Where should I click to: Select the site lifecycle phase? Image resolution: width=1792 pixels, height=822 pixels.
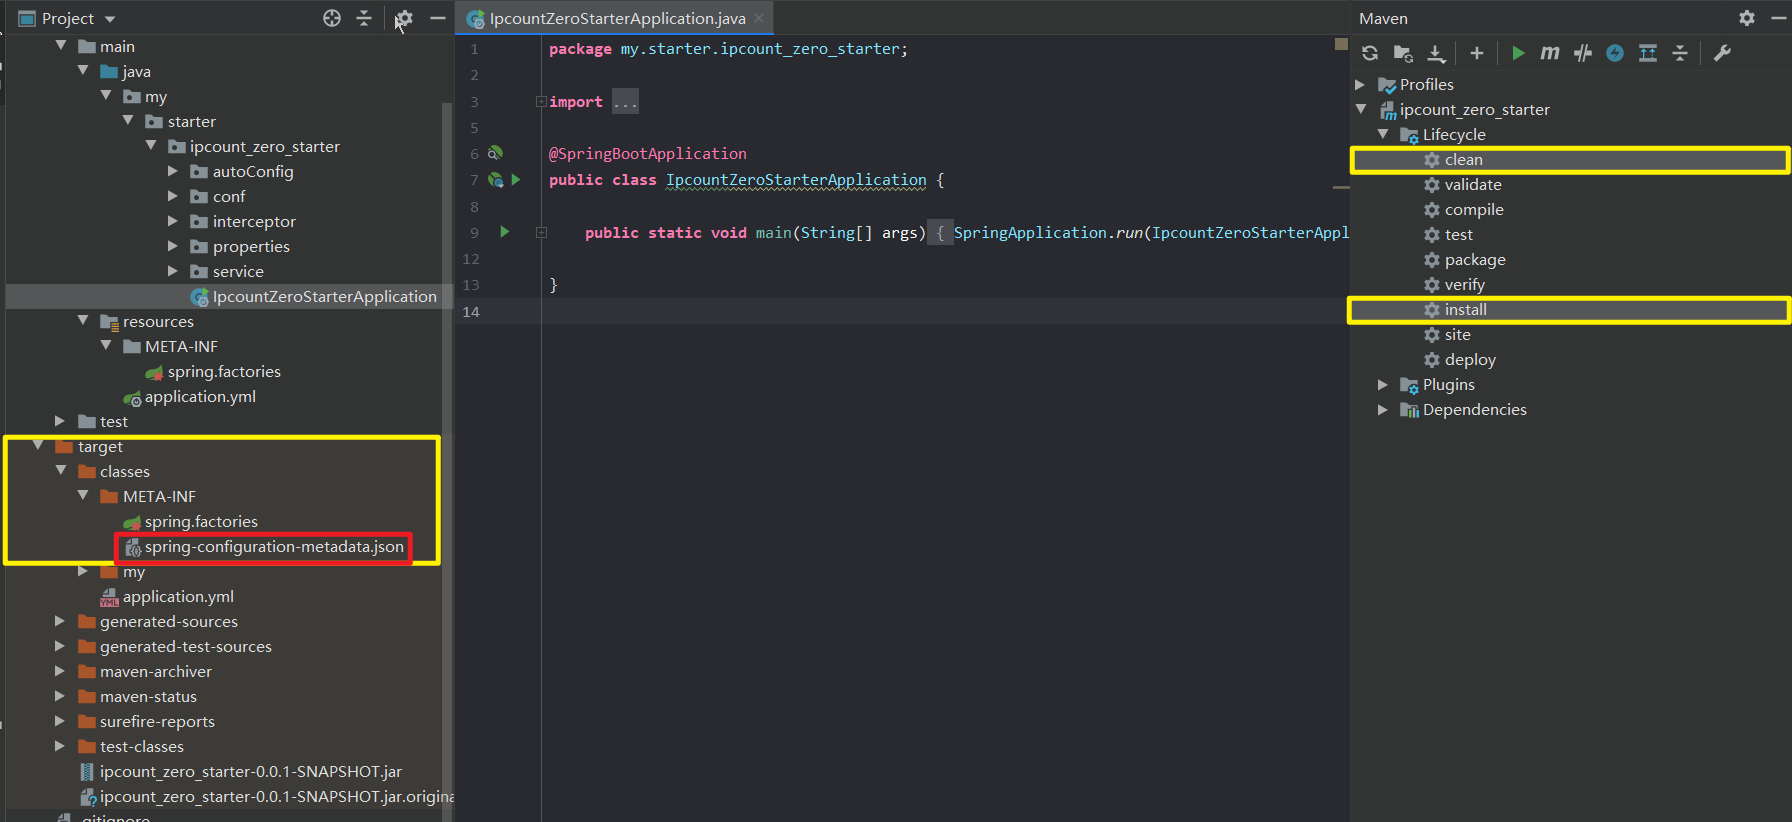[x=1458, y=335]
